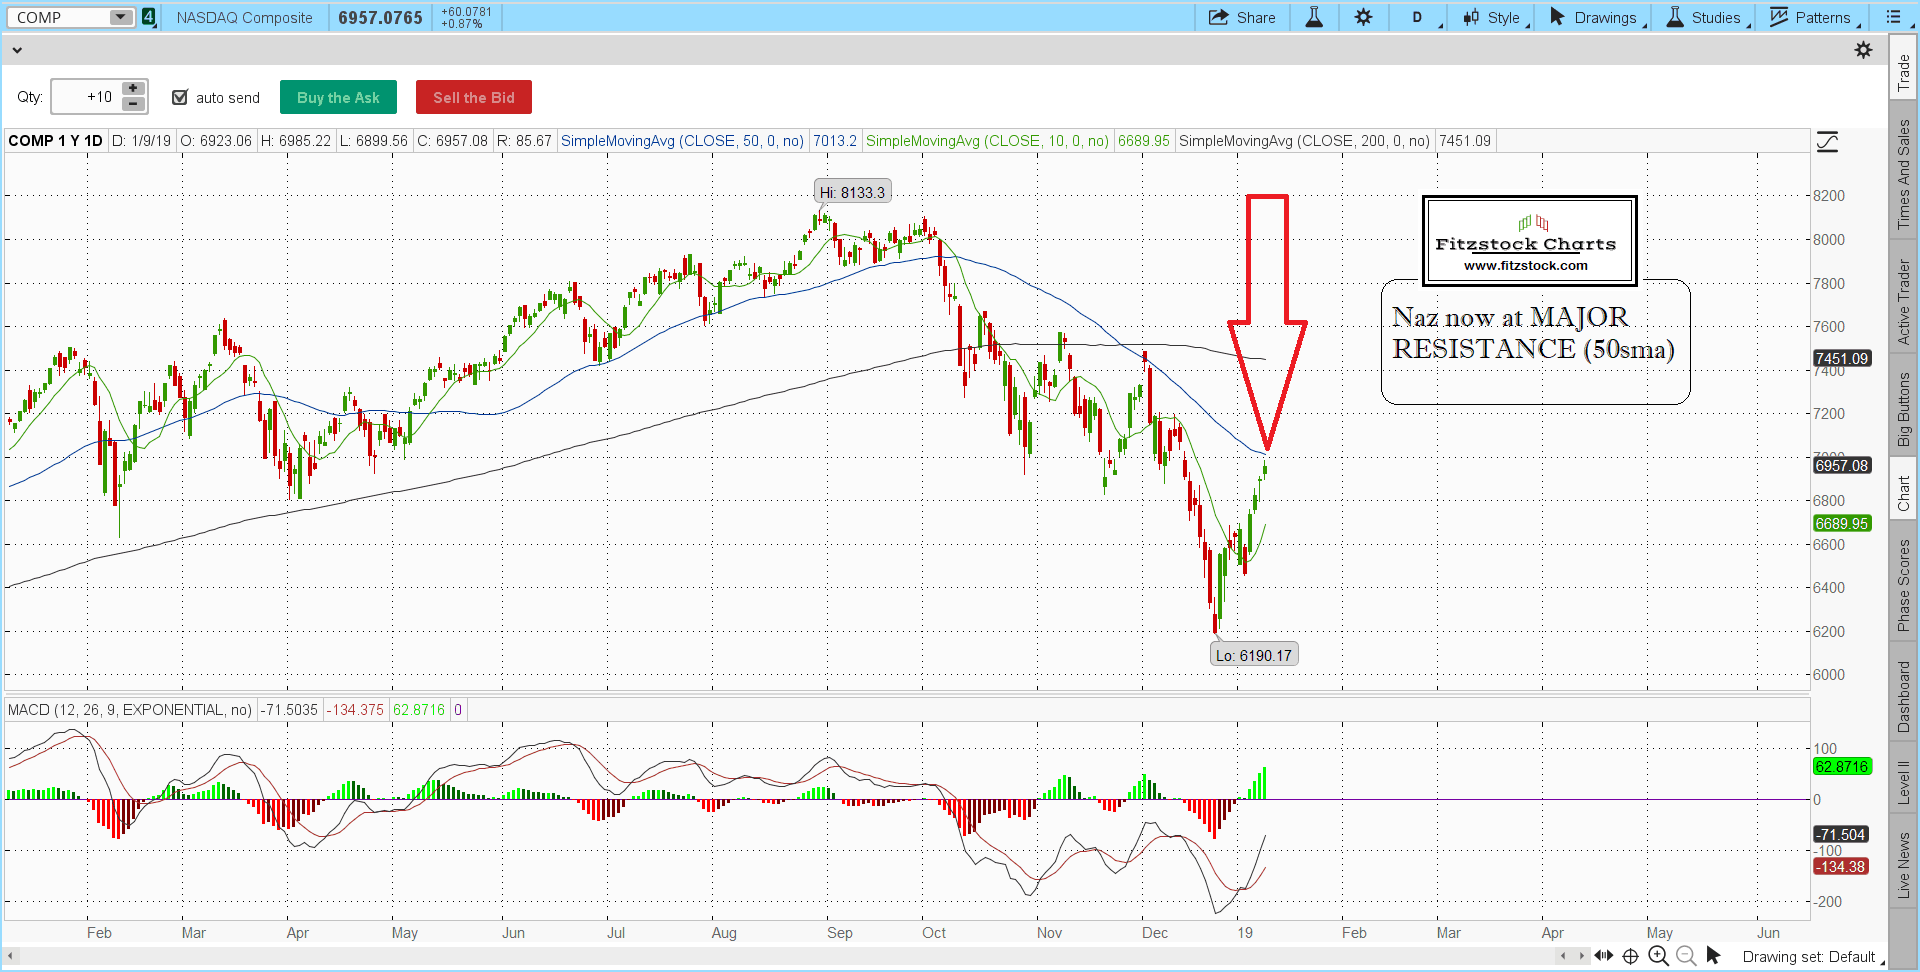Screen dimensions: 1920x972
Task: Select the crosshair pan tool icon
Action: (x=1630, y=956)
